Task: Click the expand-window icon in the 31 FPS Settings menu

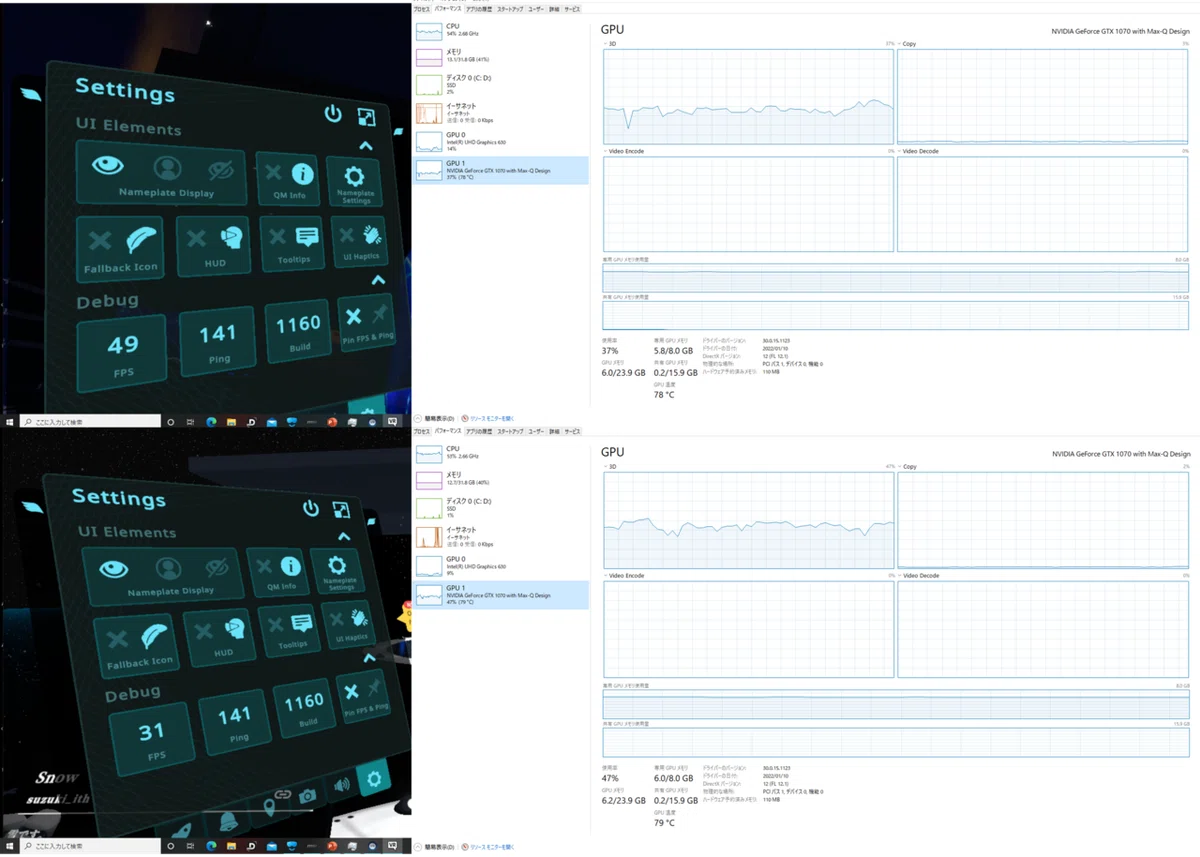Action: (341, 509)
